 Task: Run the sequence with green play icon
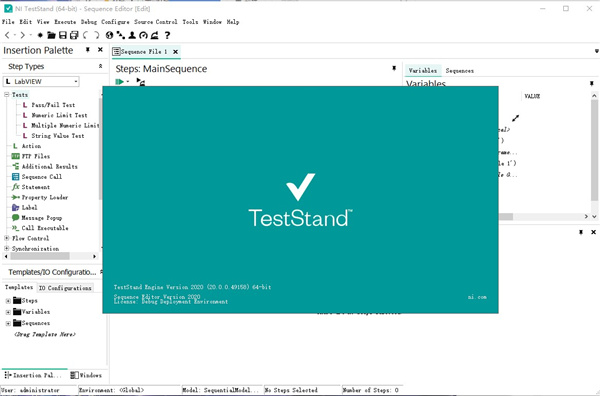tap(119, 81)
